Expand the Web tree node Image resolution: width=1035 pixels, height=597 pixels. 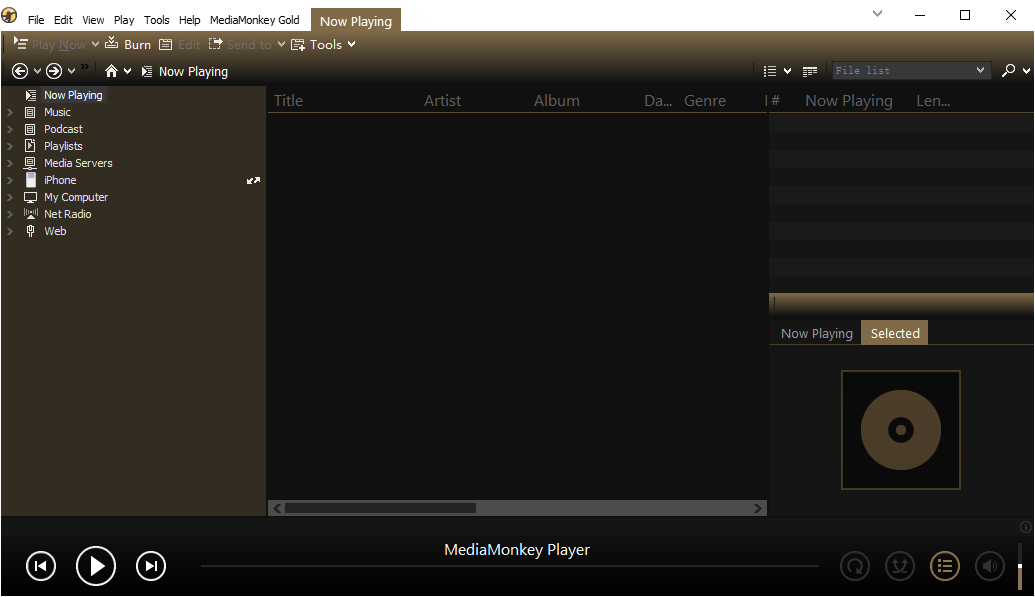pyautogui.click(x=10, y=231)
